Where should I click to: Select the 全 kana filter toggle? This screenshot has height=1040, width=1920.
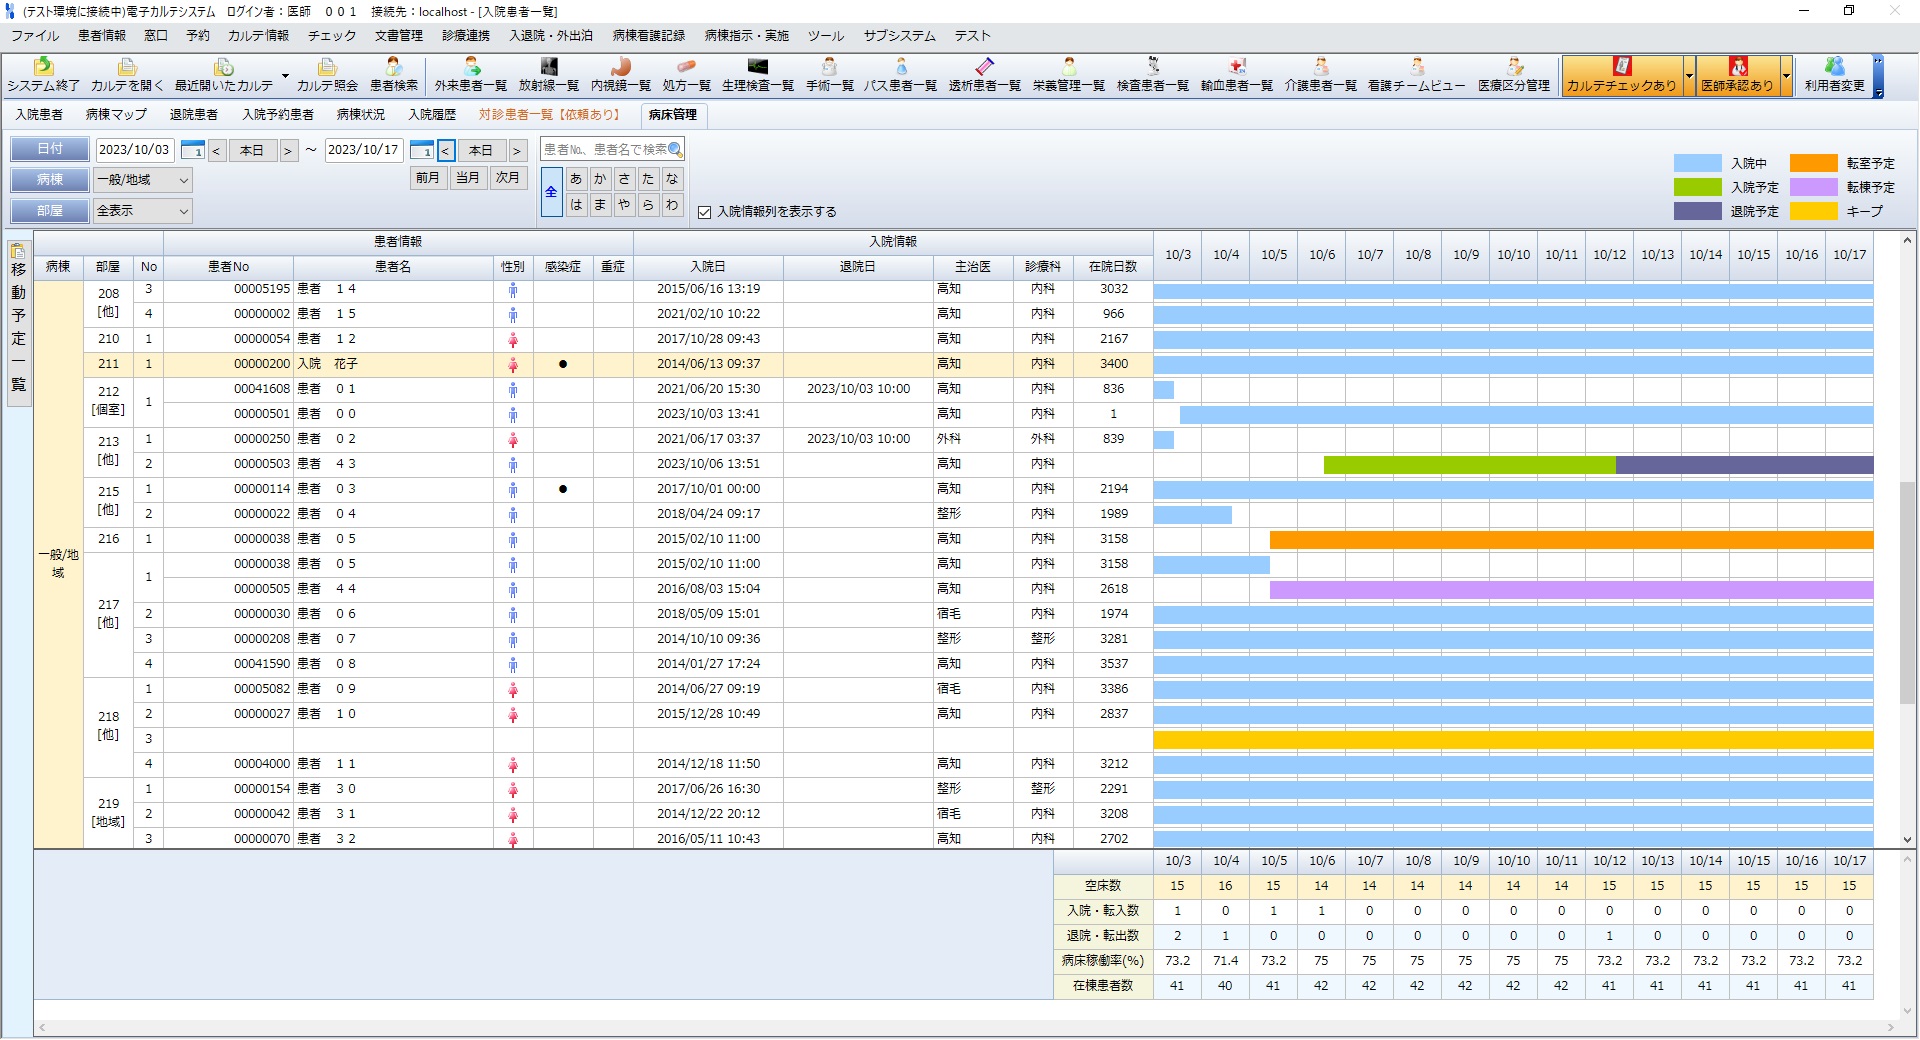coord(551,191)
